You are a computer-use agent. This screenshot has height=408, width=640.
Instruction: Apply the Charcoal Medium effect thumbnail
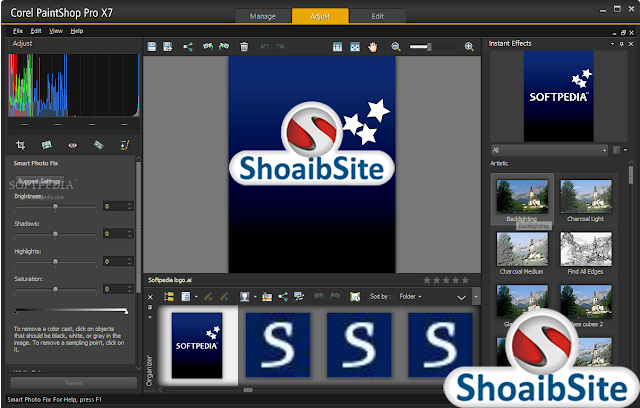tap(522, 249)
